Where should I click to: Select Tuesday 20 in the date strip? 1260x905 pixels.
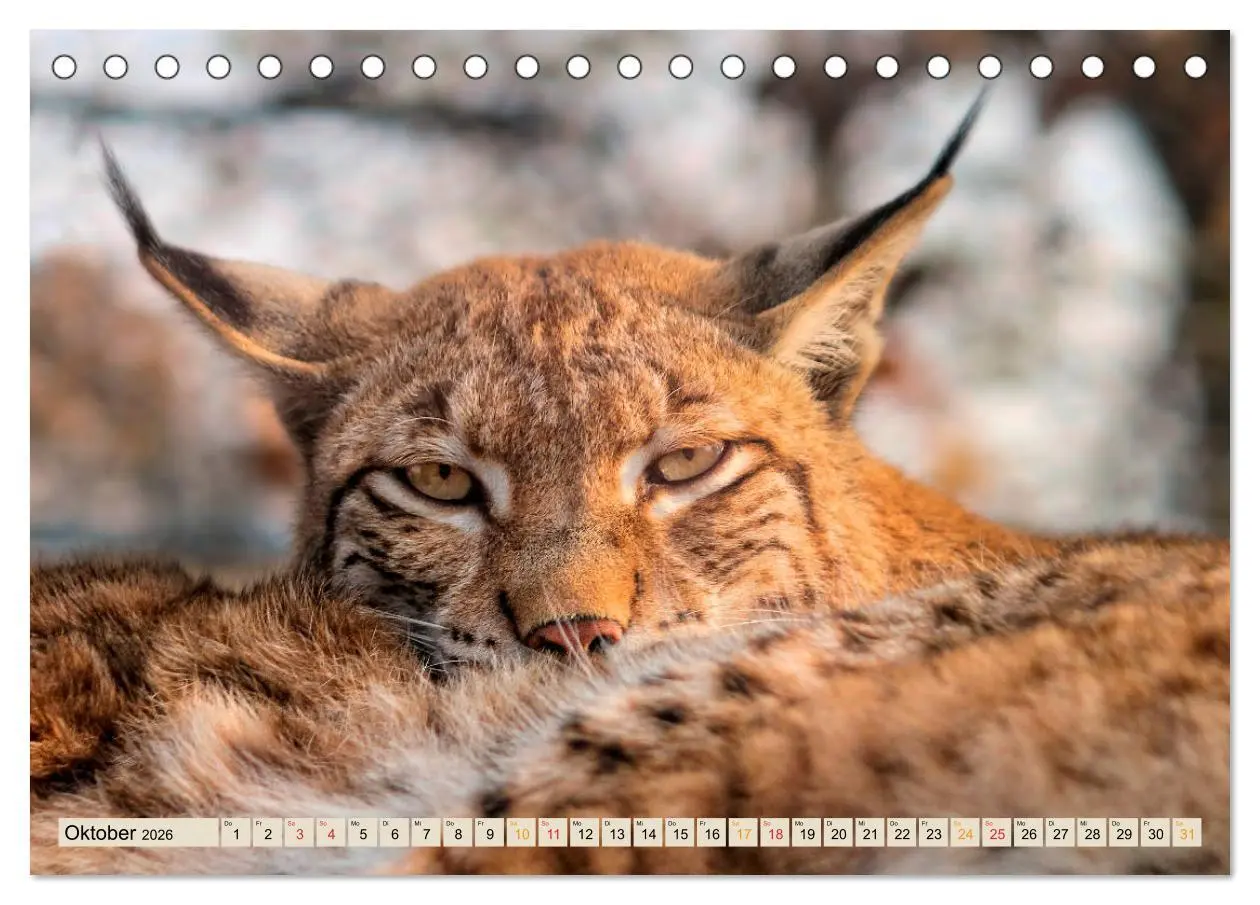tap(839, 832)
